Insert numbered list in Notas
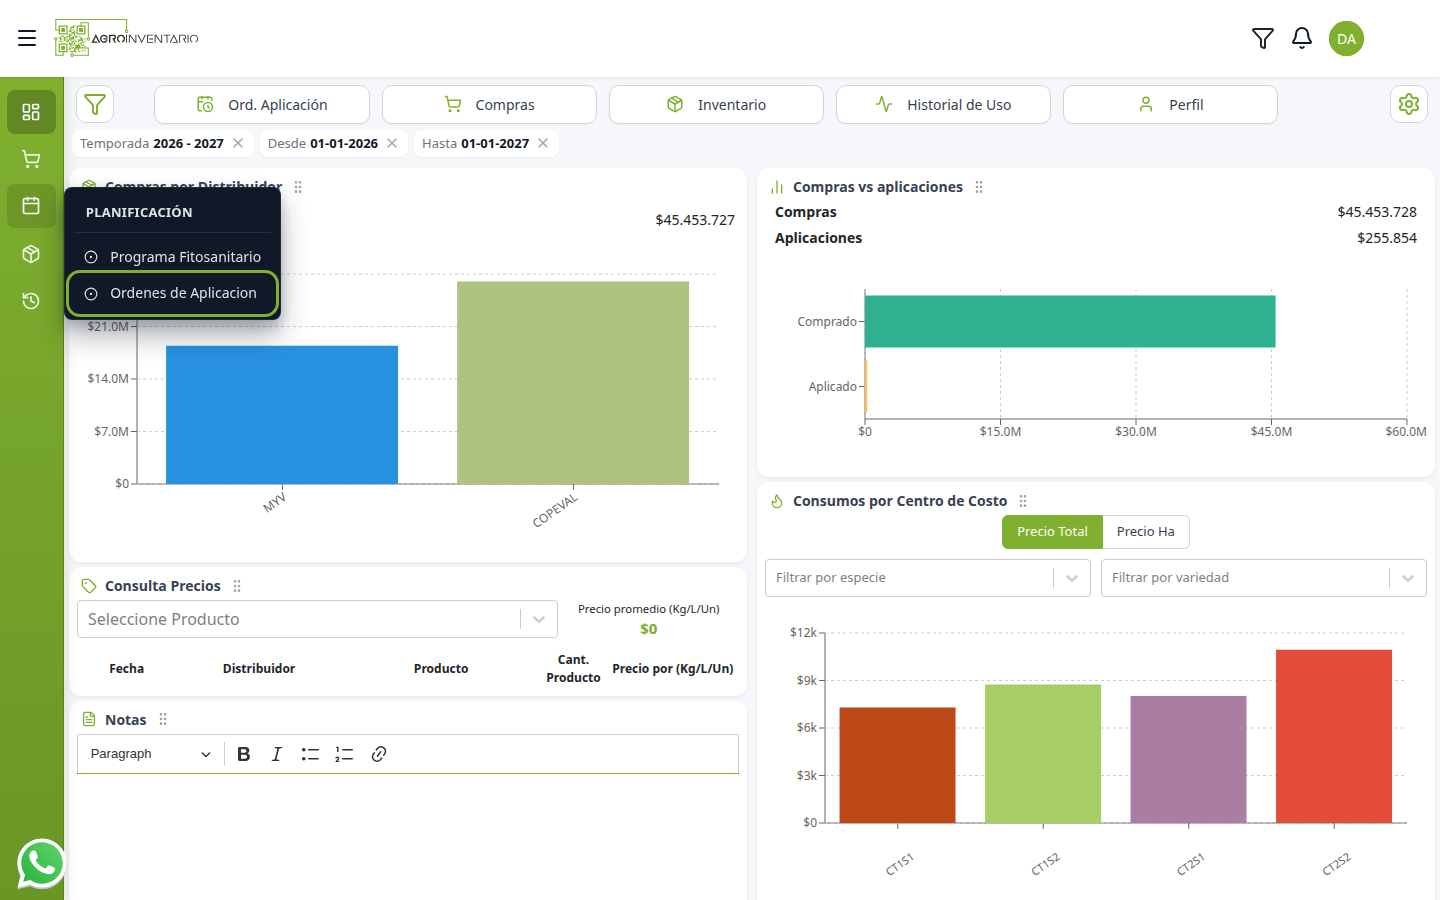 pos(344,754)
